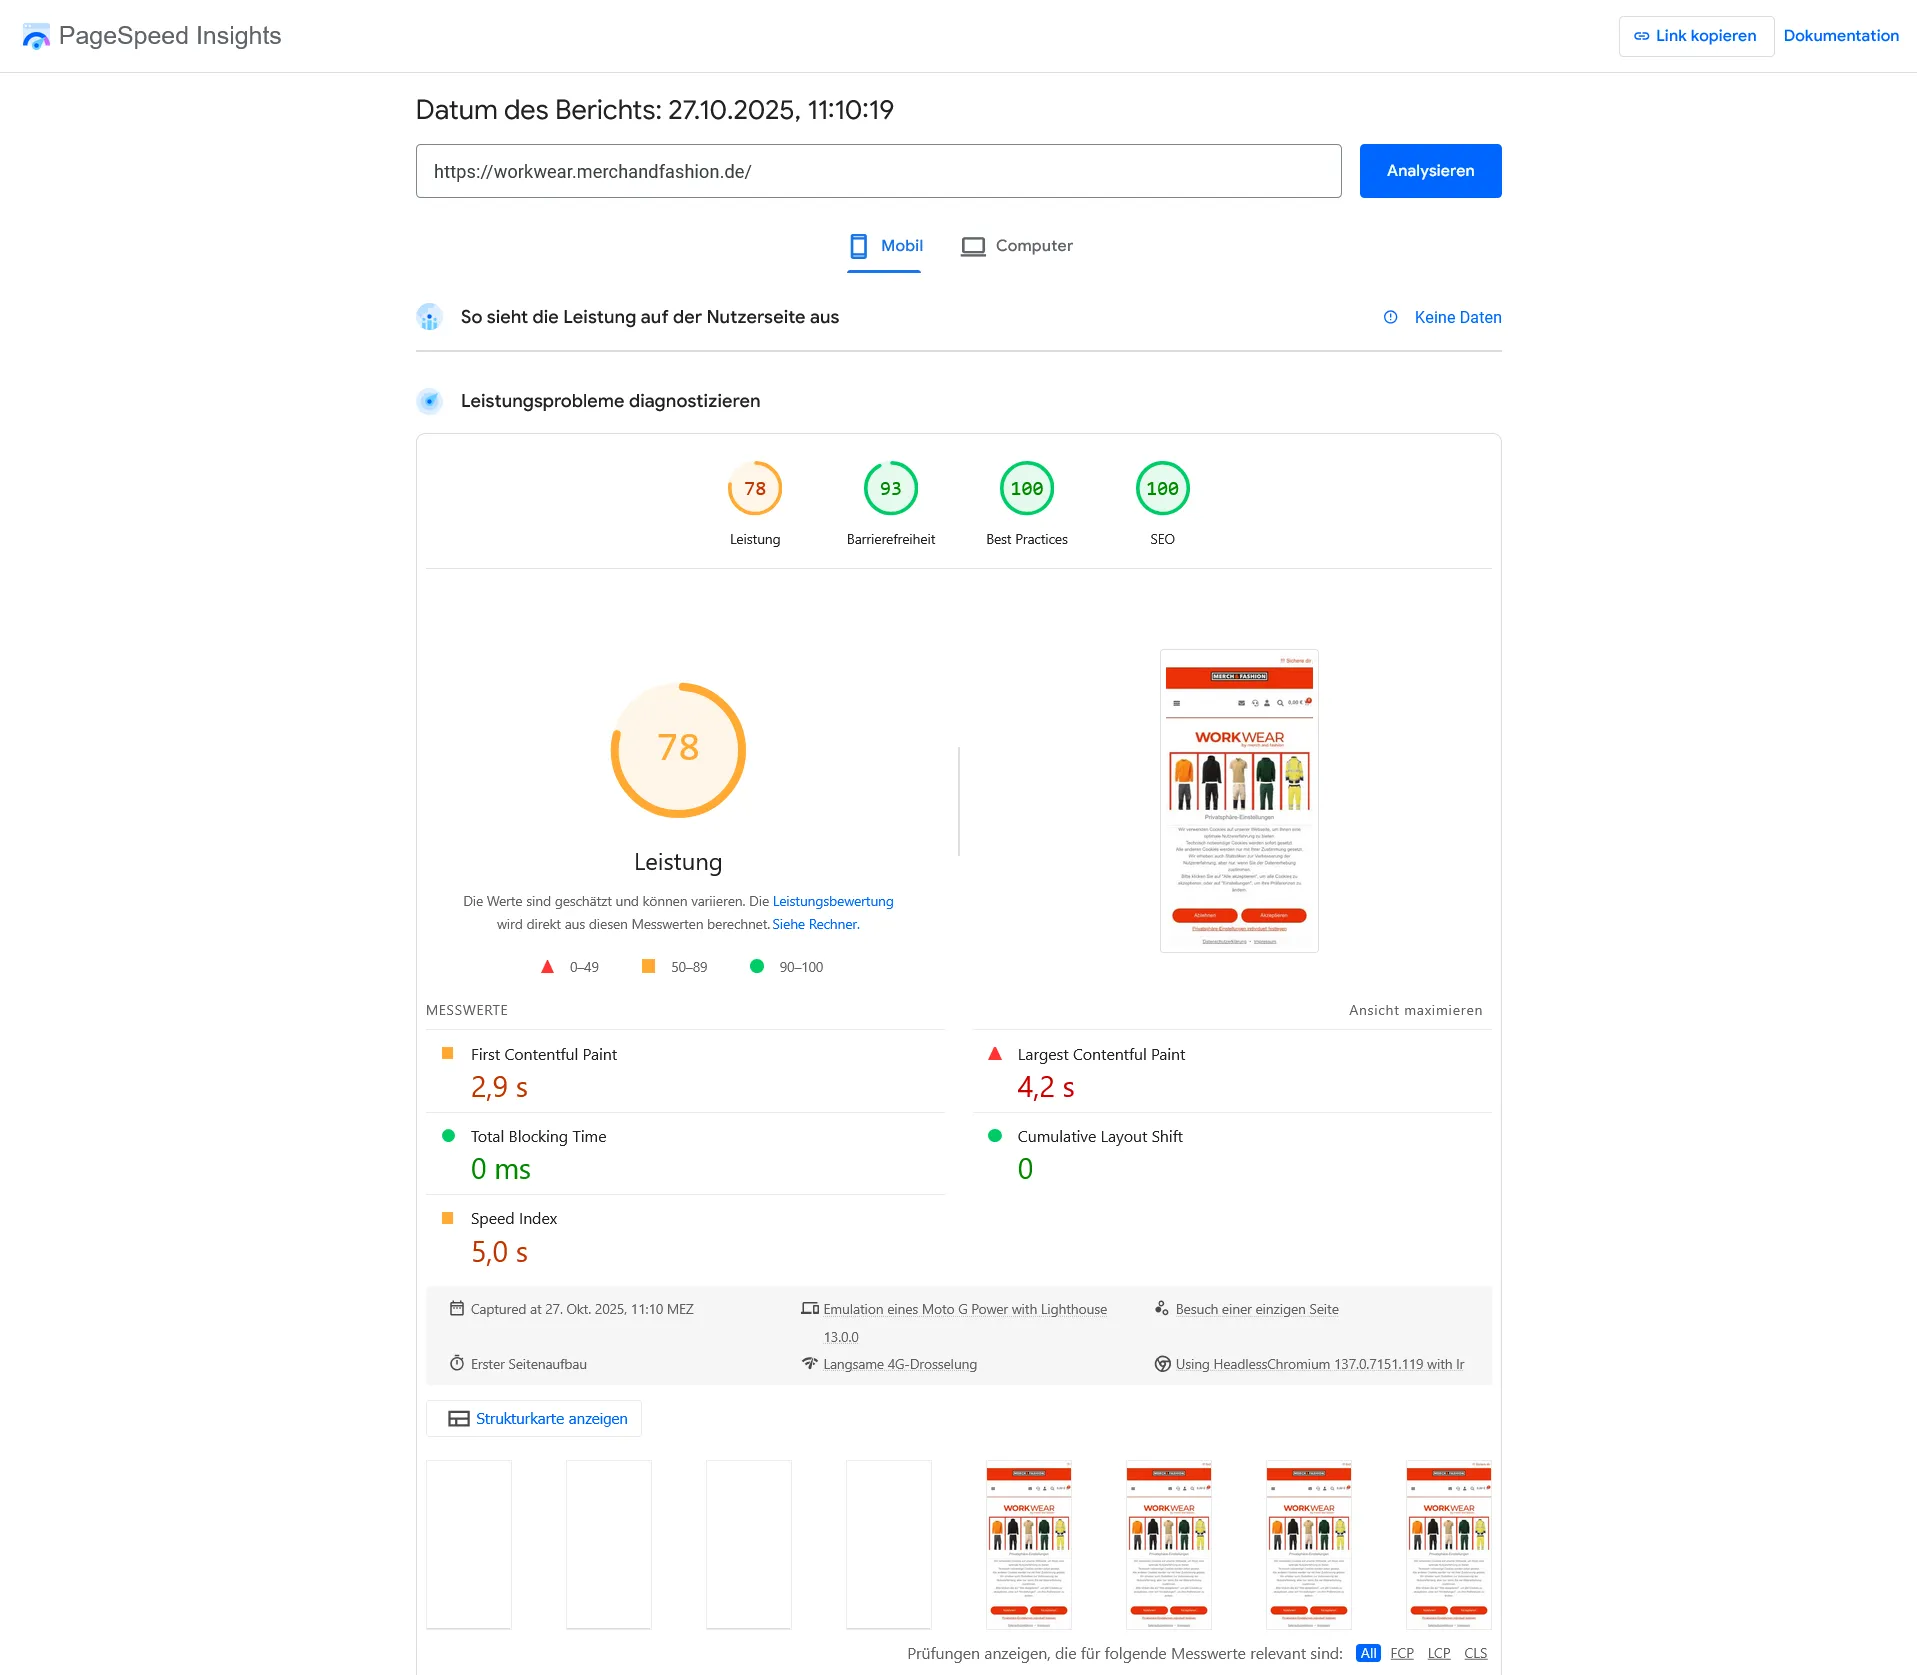Expand the view with Ansicht maximieren
The width and height of the screenshot is (1917, 1675).
pos(1416,1010)
